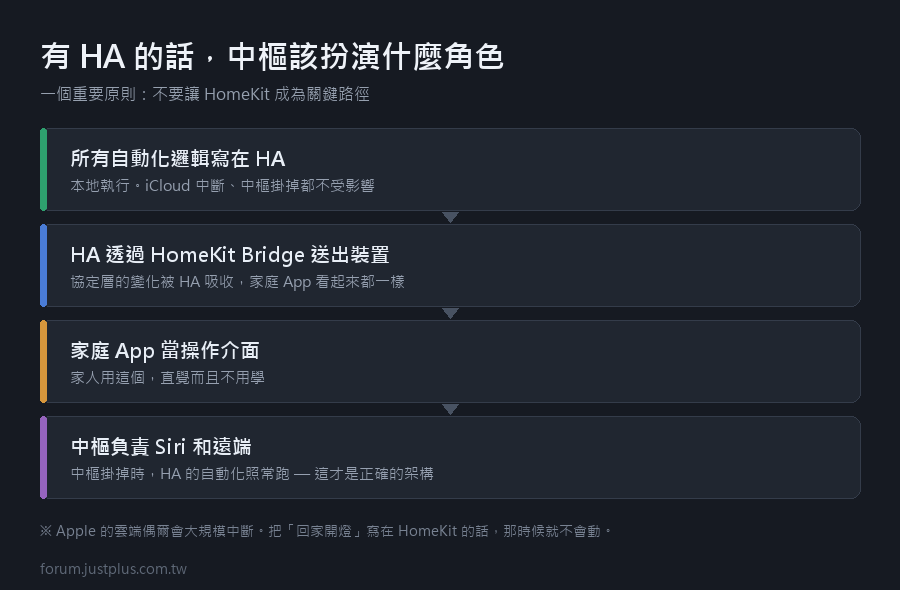The width and height of the screenshot is (900, 590).
Task: Click the 協定層的變化被 HA 吸收 description
Action: (x=238, y=282)
